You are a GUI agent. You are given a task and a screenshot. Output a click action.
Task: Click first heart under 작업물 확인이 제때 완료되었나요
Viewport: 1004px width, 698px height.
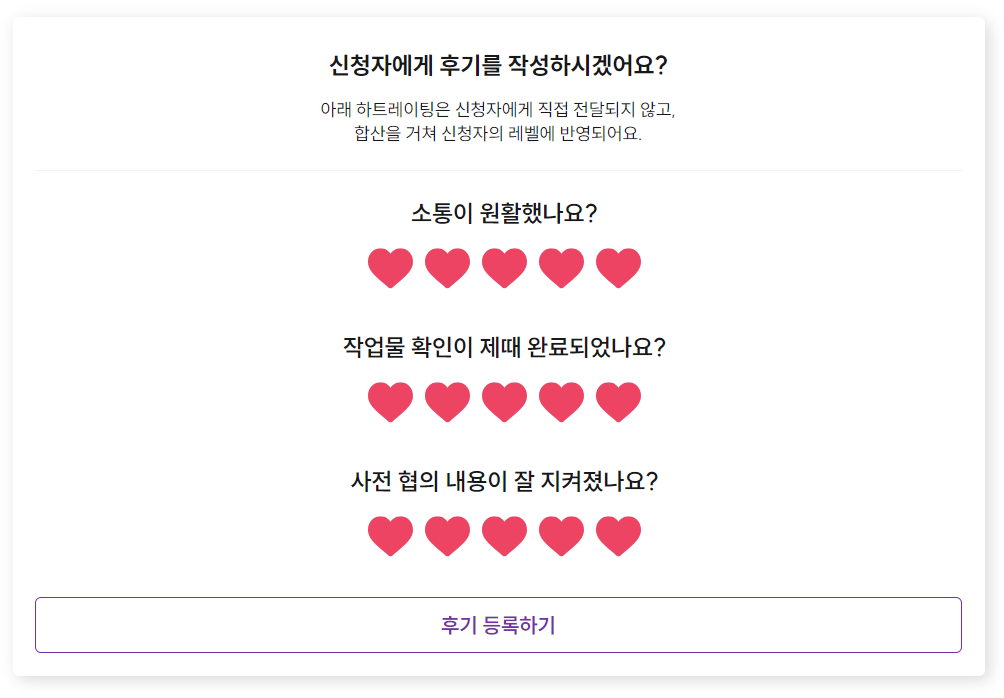[x=390, y=402]
